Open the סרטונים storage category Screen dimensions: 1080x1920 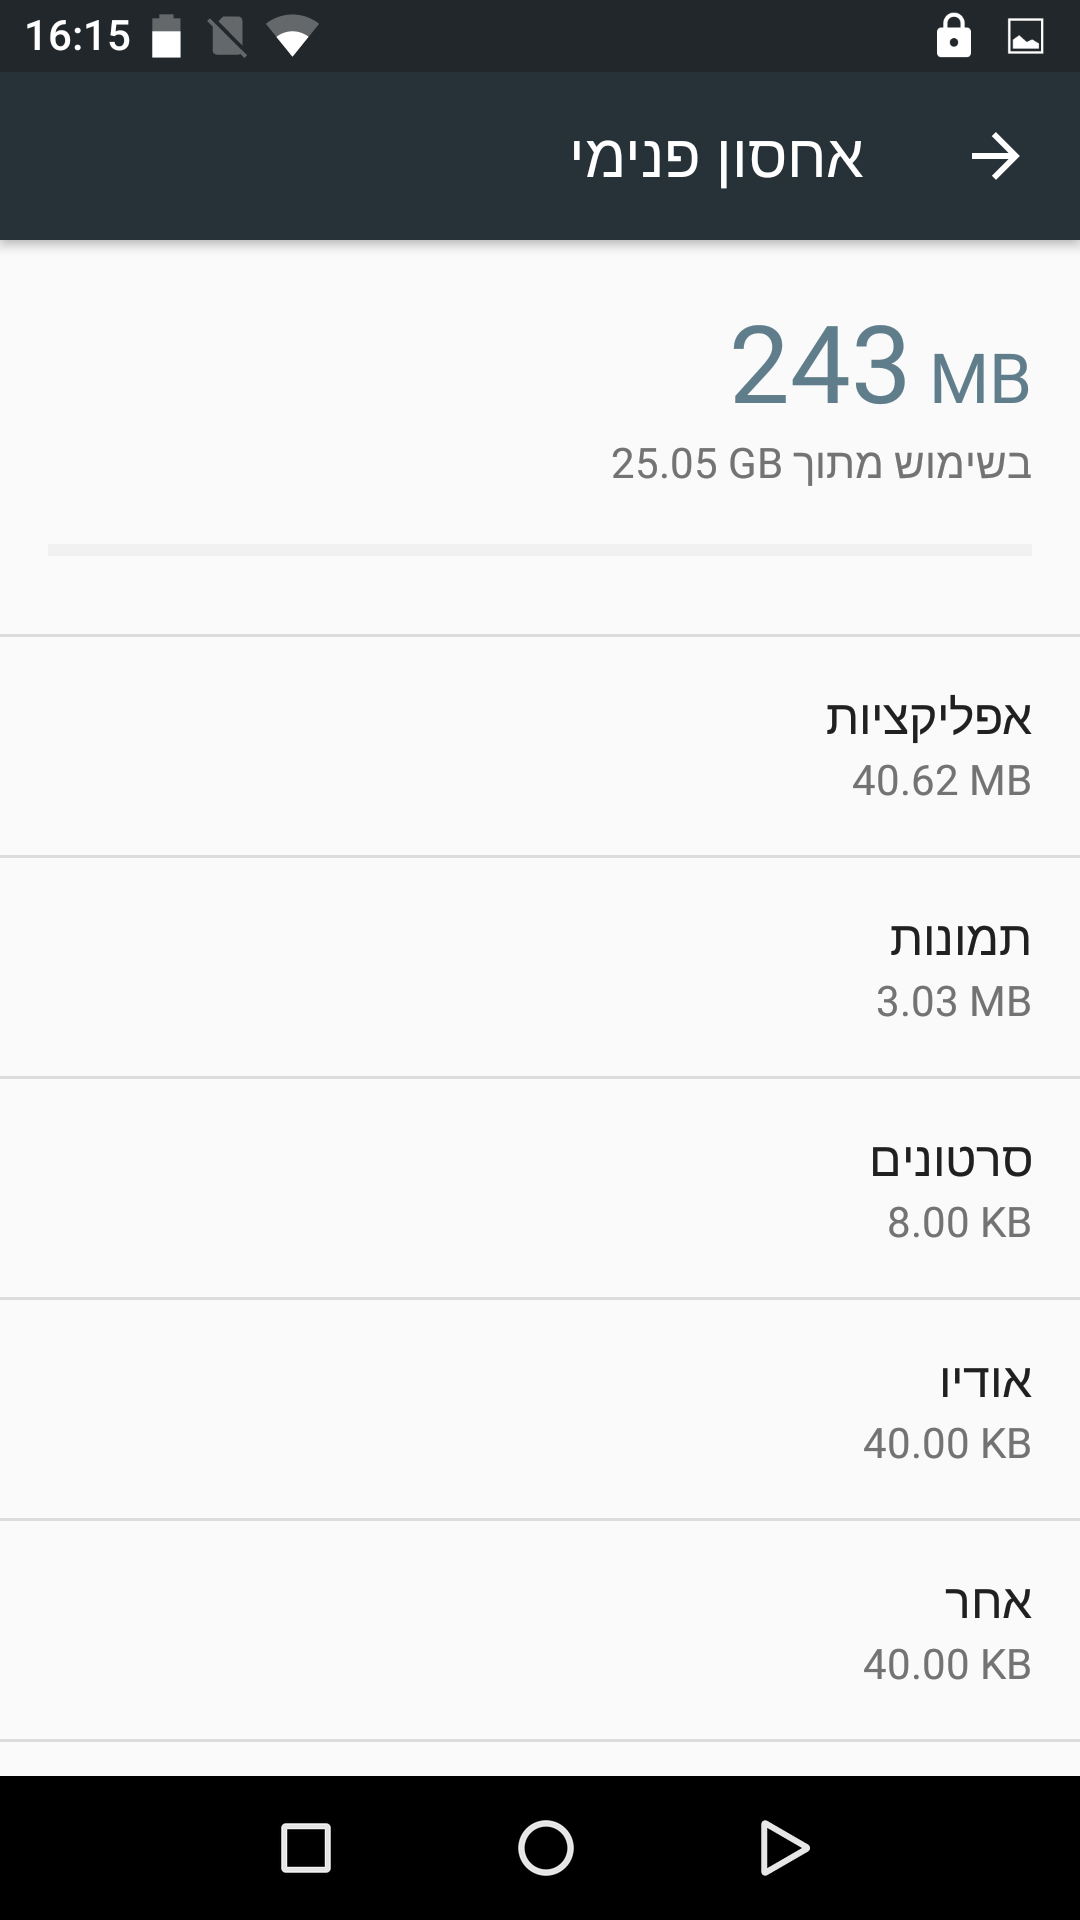pos(540,1188)
